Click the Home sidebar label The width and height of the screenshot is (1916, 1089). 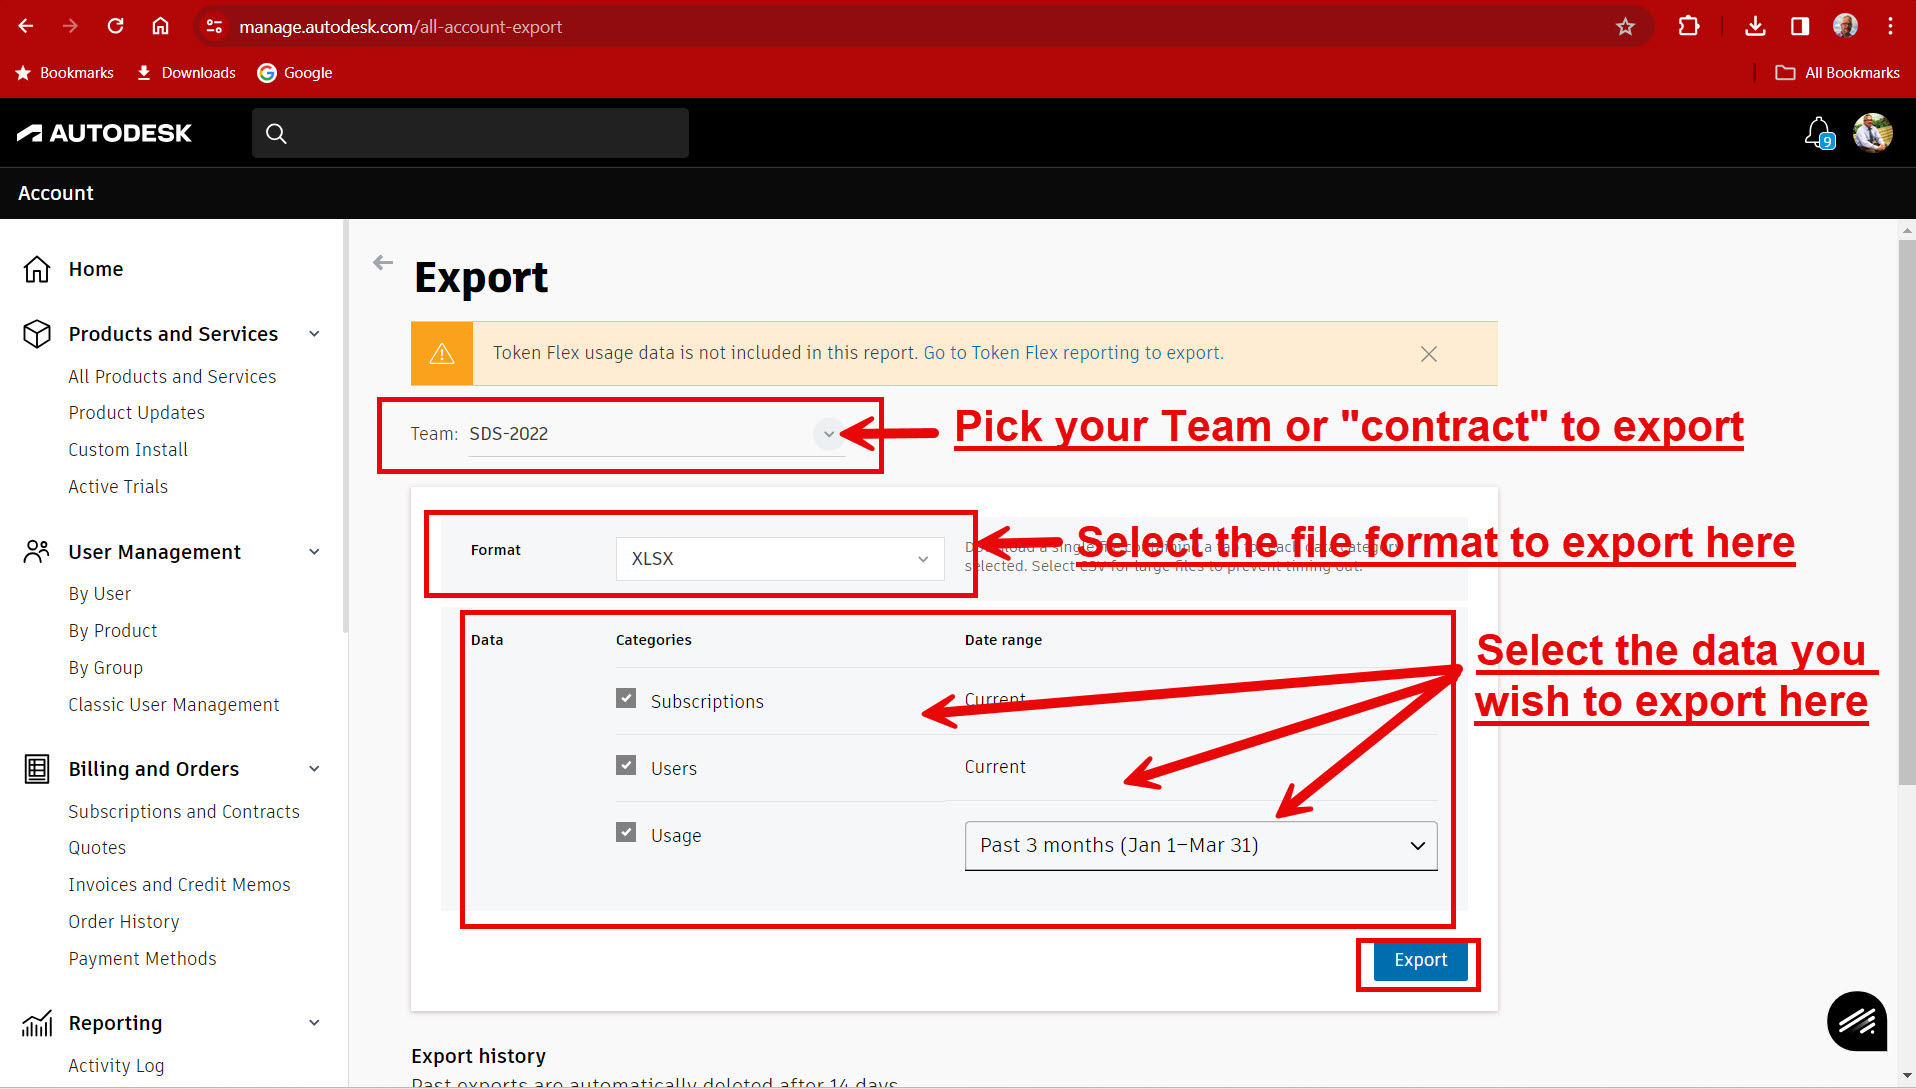point(96,269)
